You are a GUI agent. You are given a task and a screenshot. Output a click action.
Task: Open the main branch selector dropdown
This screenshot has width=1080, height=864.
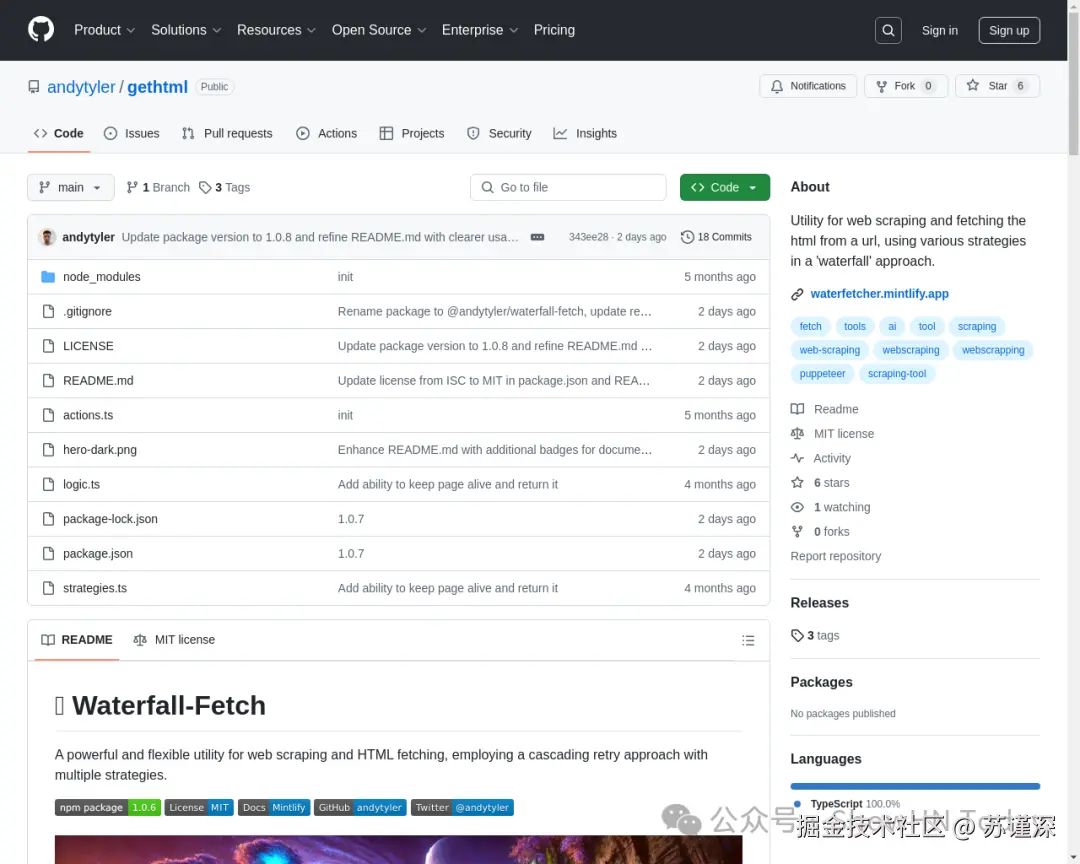(71, 187)
